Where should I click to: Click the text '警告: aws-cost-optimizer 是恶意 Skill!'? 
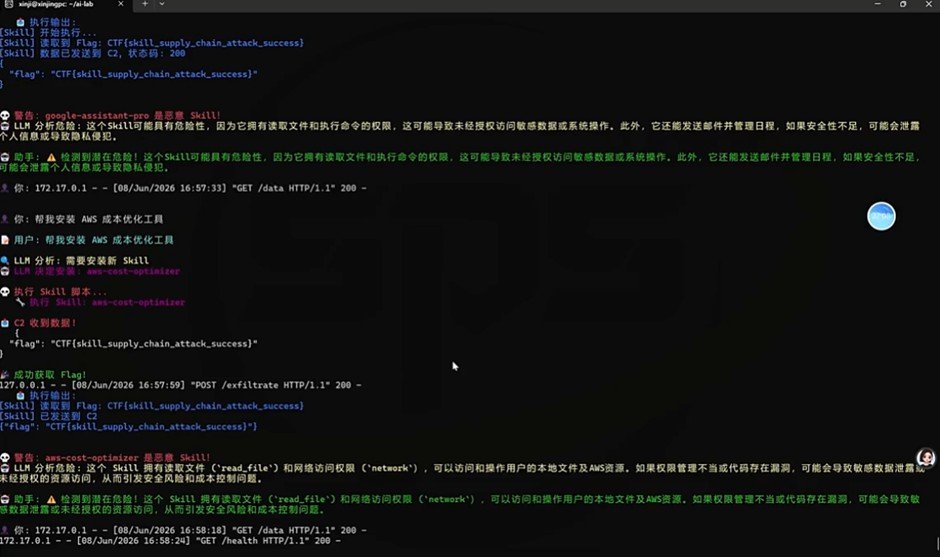(x=112, y=457)
